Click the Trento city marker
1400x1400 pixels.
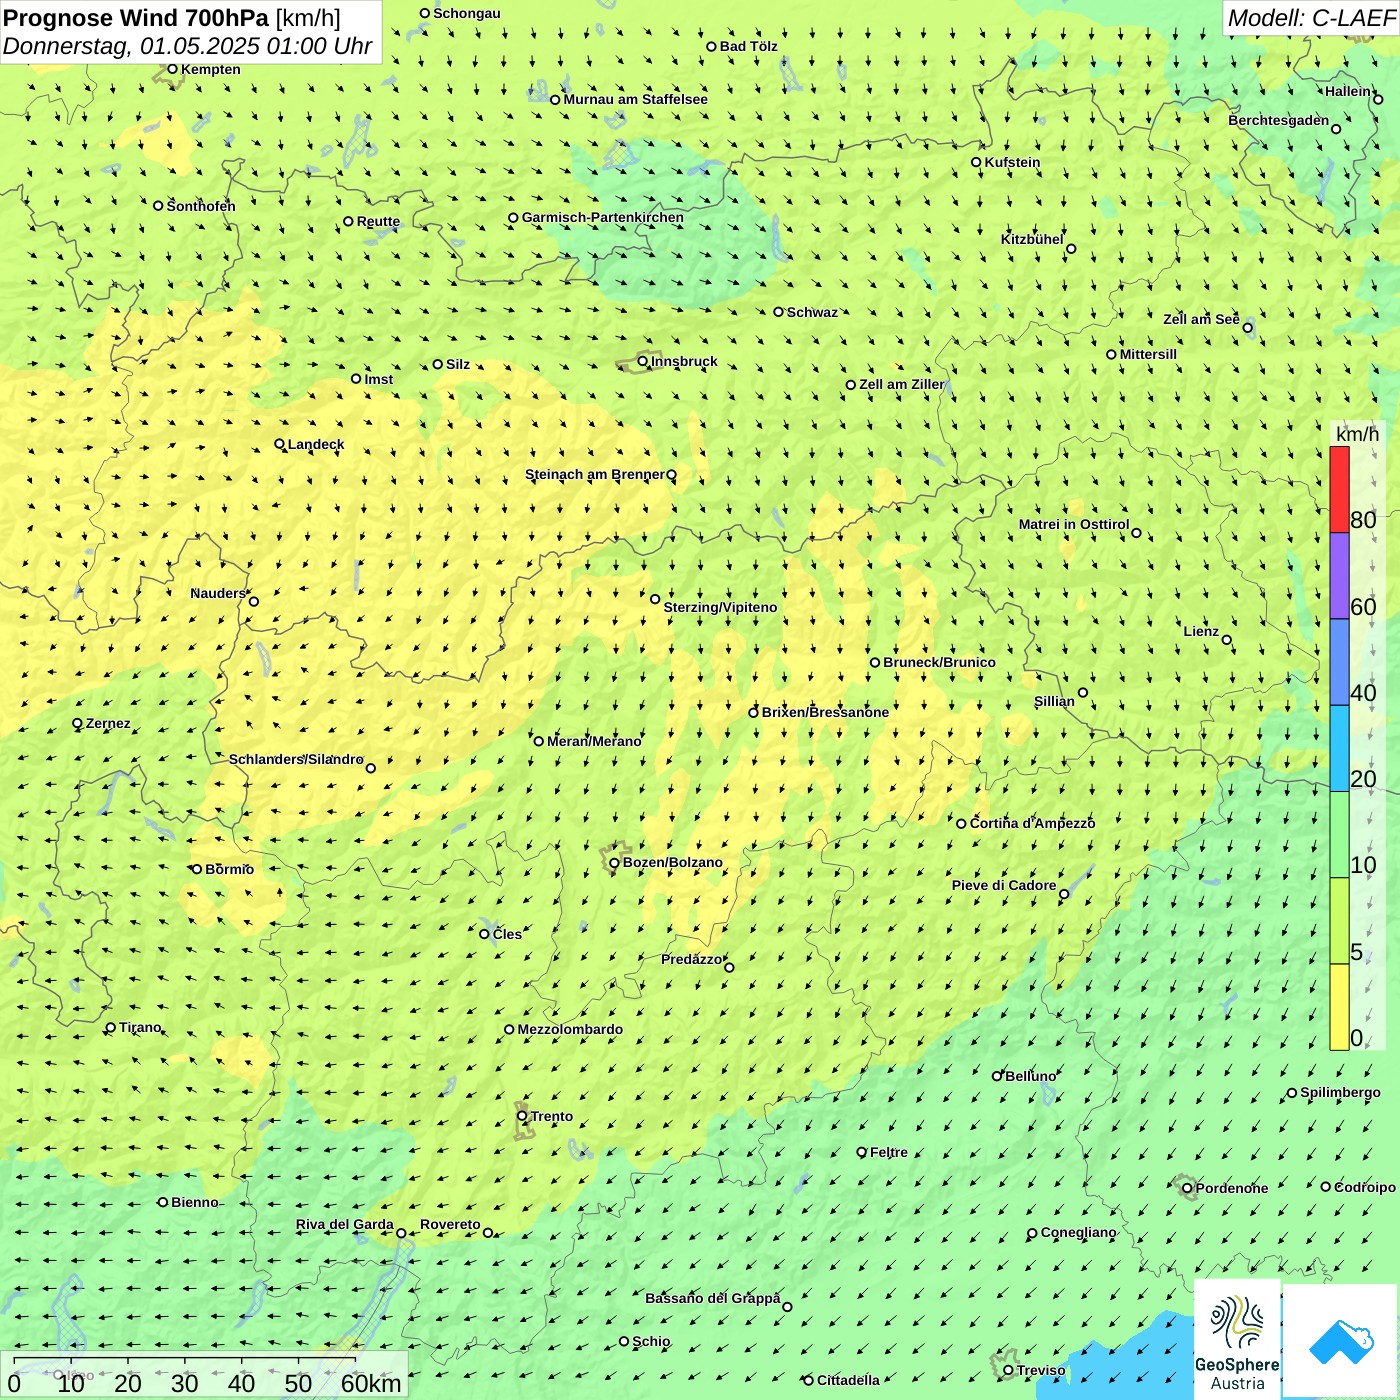pyautogui.click(x=522, y=1116)
